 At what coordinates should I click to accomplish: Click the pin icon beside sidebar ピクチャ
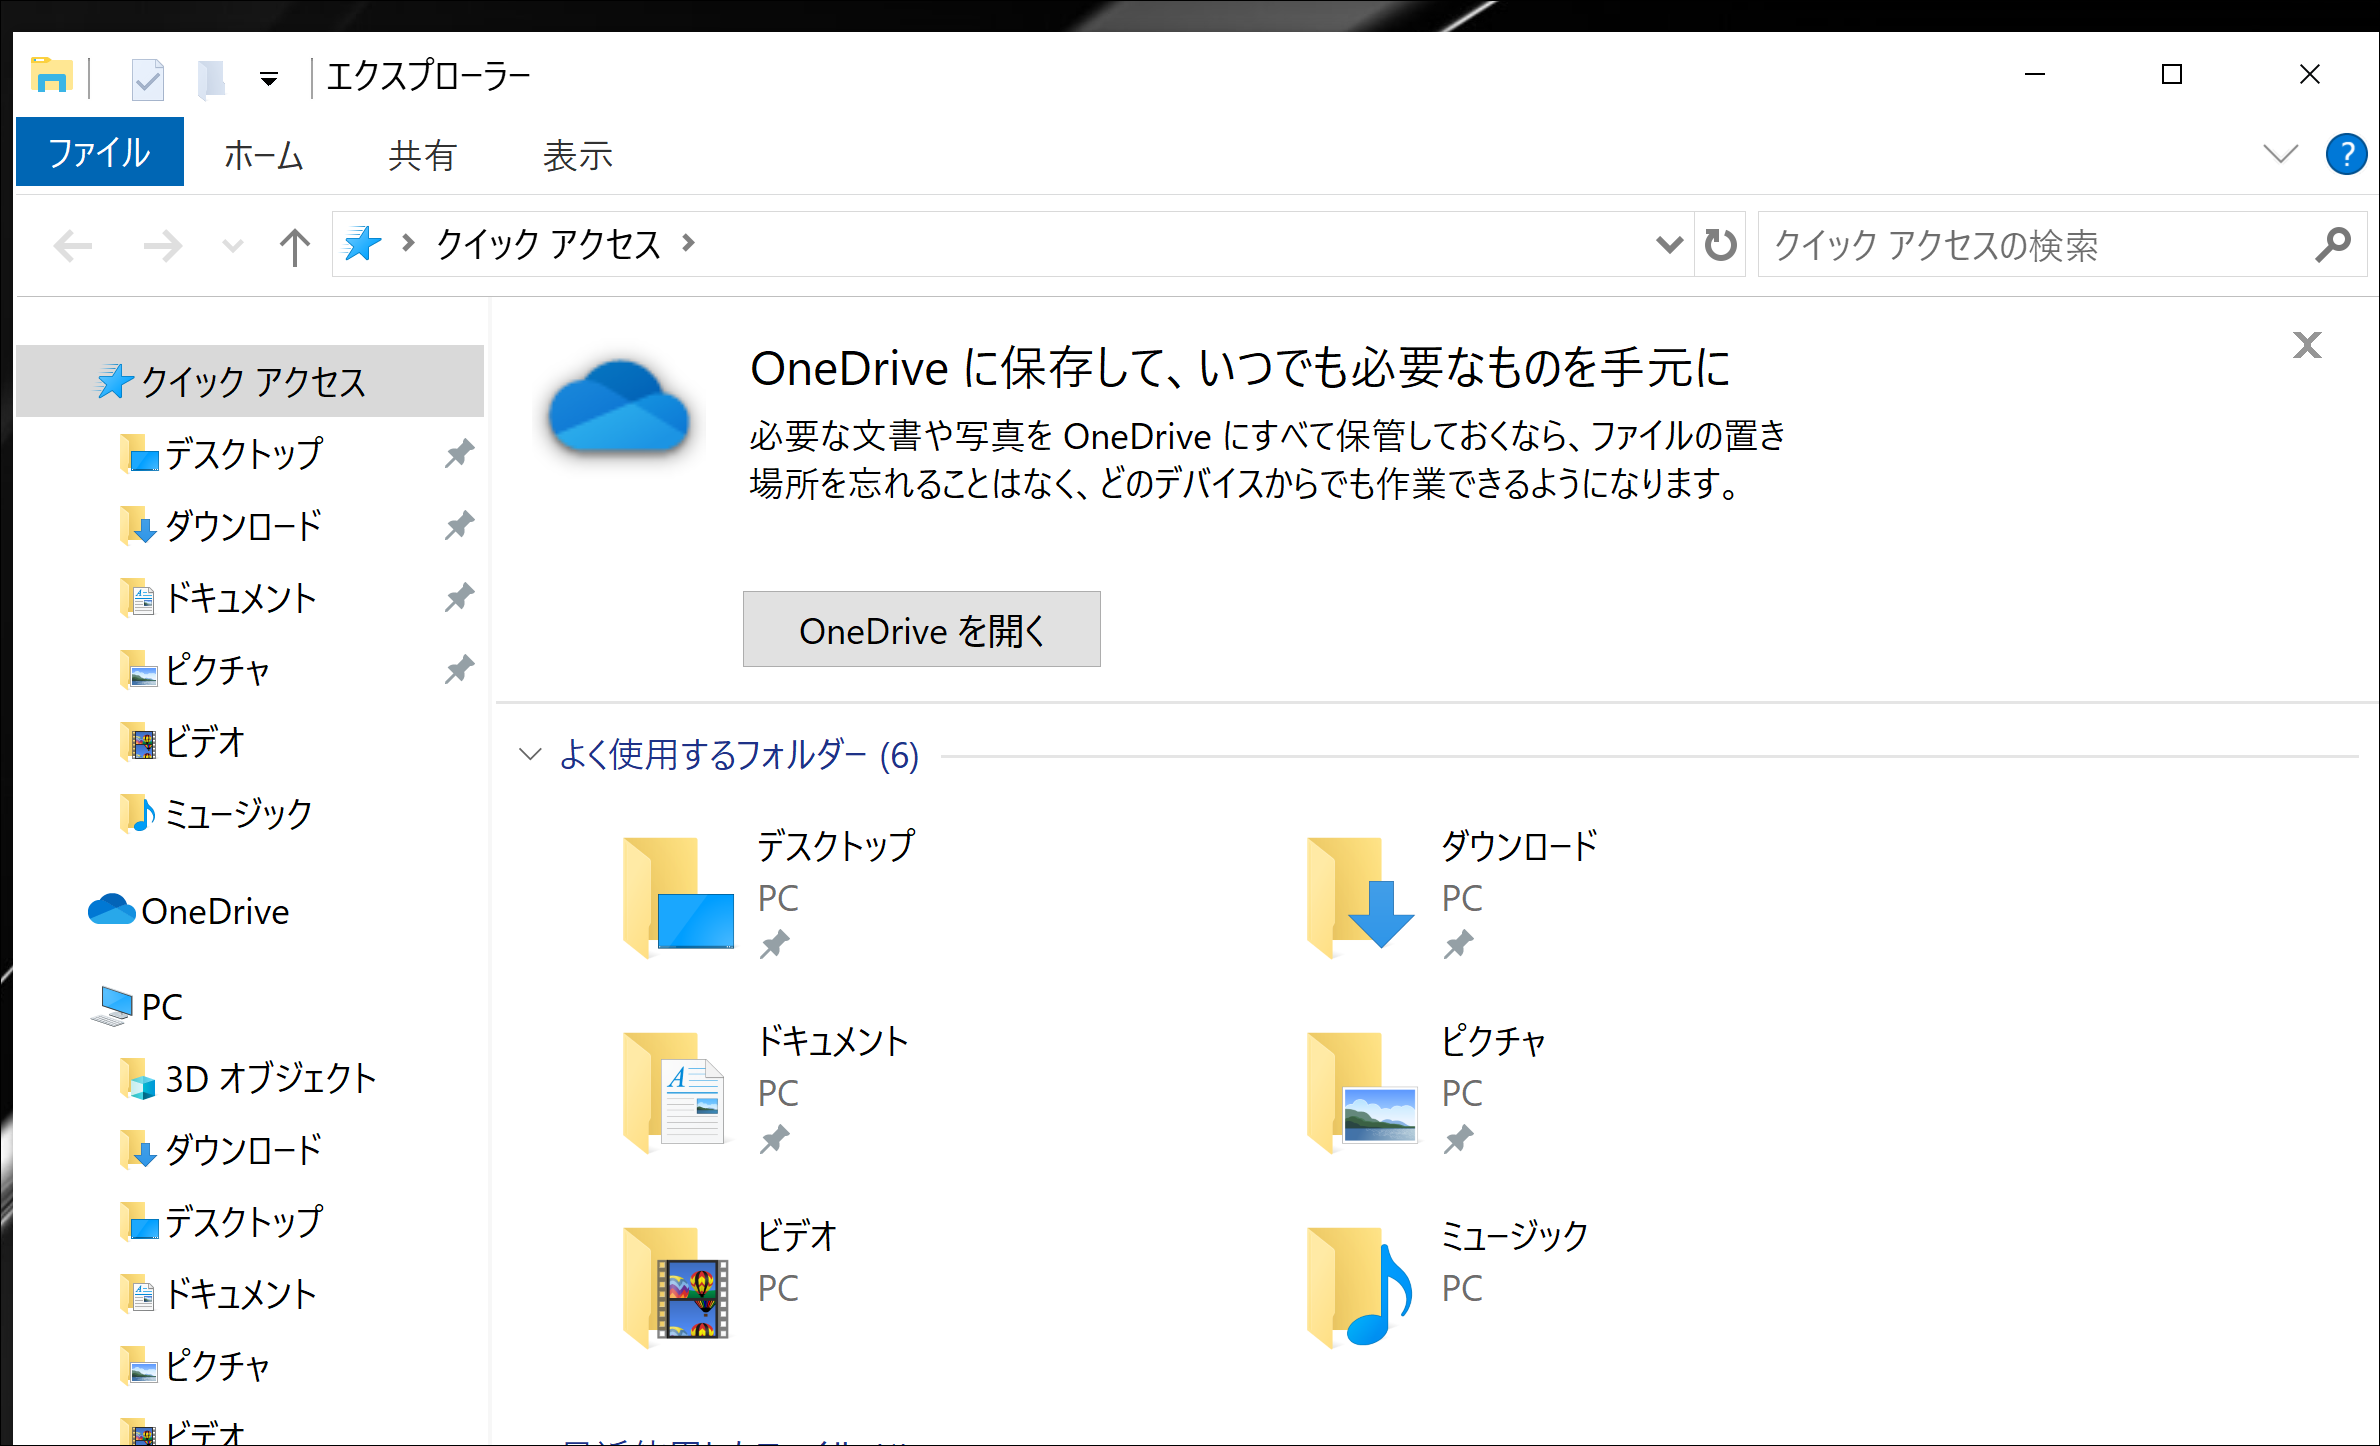point(459,669)
